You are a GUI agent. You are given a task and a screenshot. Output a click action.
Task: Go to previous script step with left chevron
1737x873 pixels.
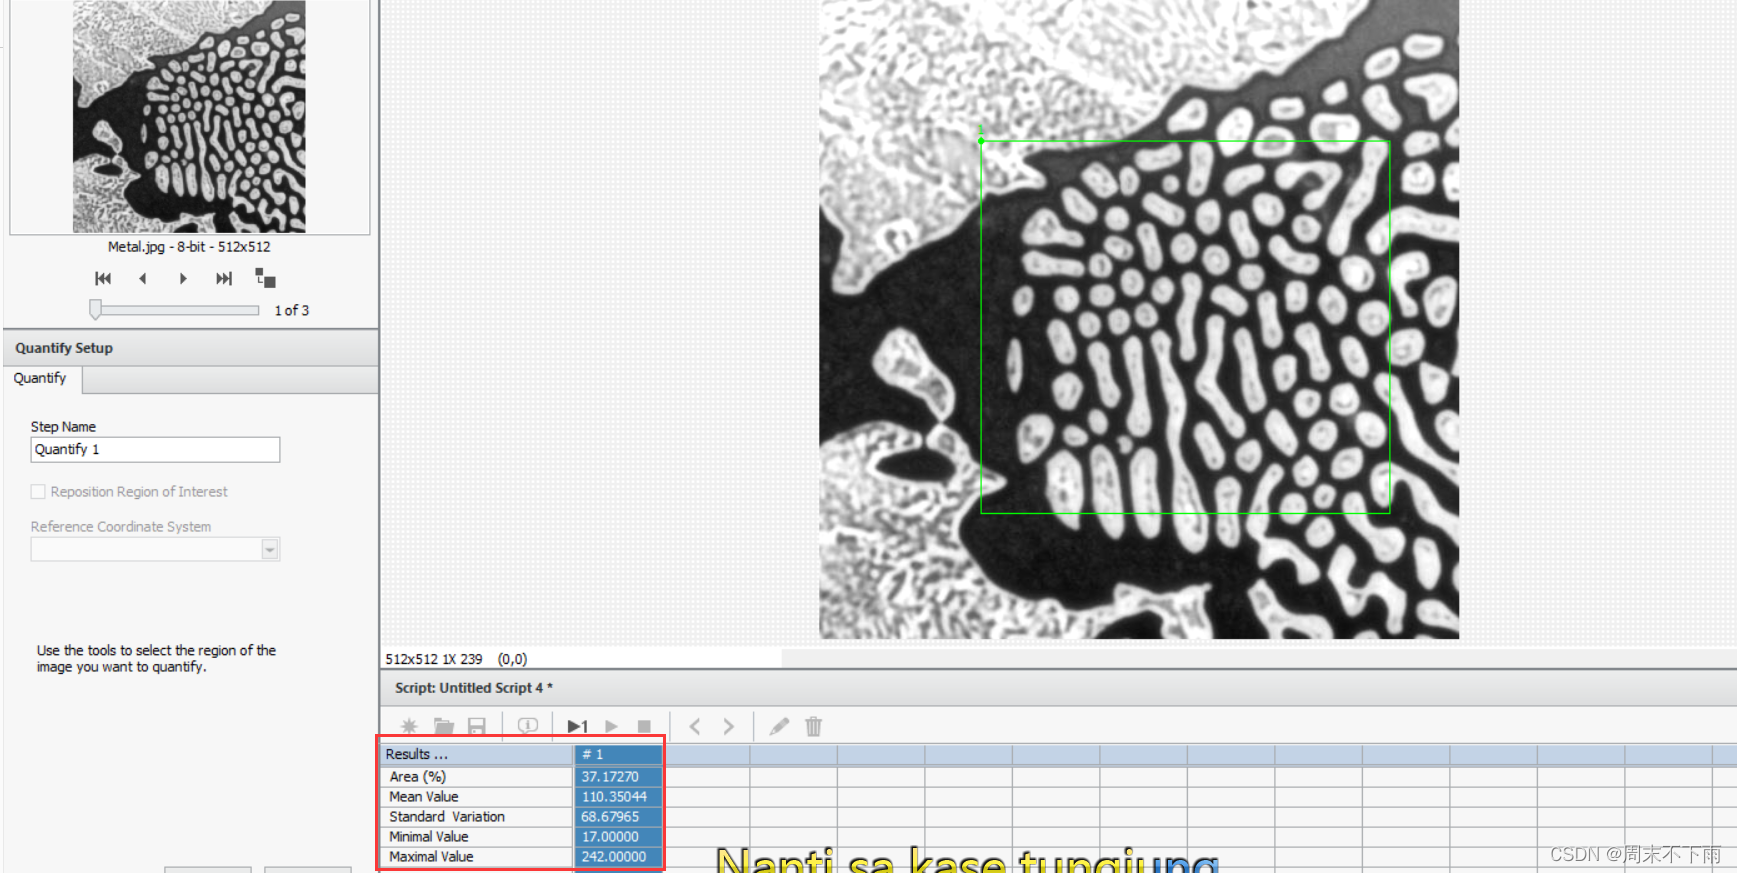[695, 727]
